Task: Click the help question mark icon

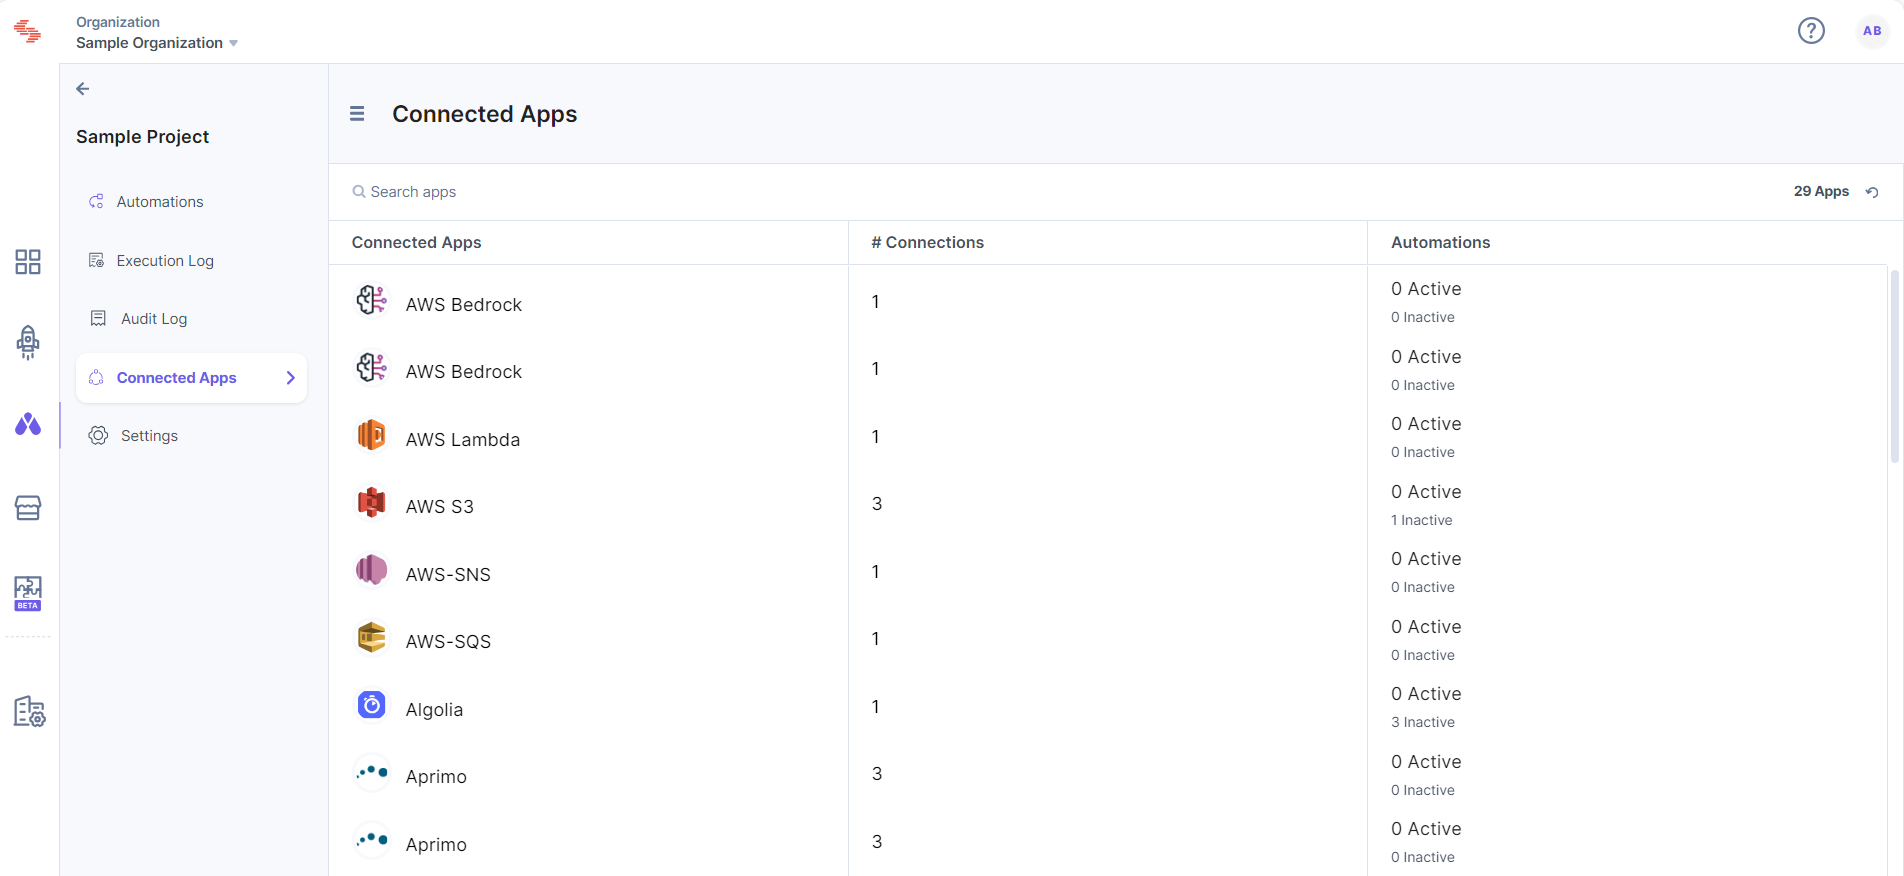Action: [1811, 31]
